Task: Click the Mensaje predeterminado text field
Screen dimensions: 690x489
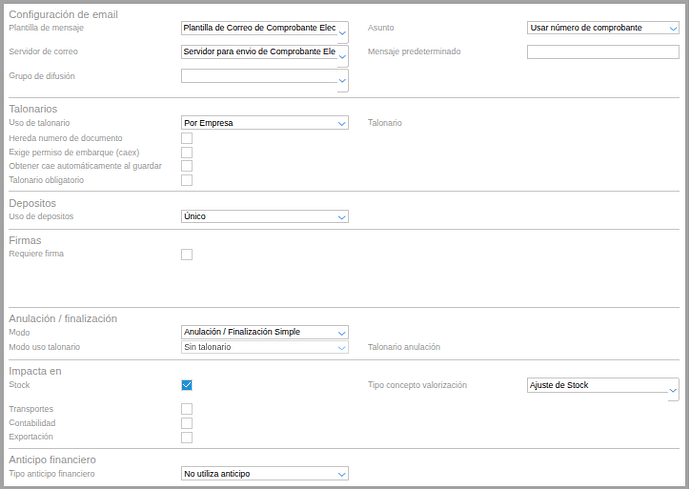Action: (x=603, y=52)
